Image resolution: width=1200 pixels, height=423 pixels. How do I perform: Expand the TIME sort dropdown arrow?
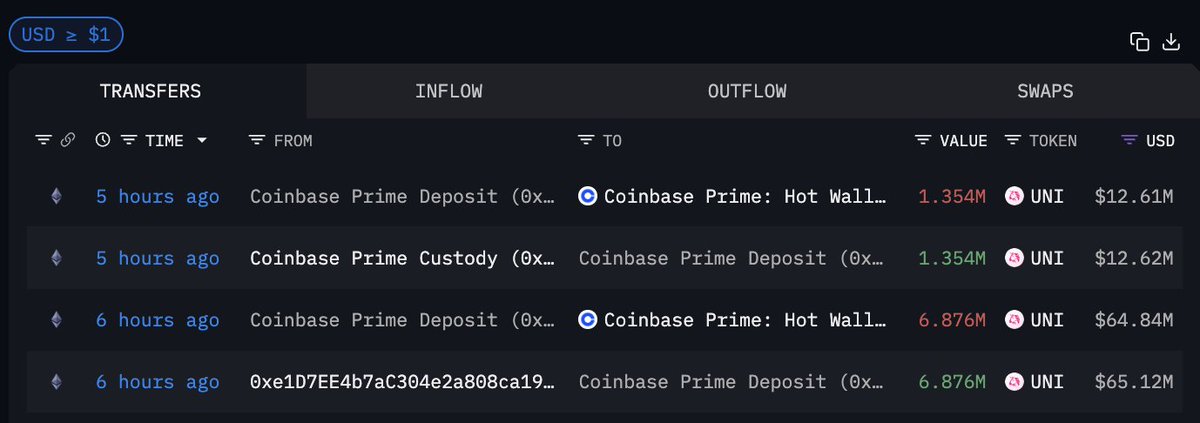click(x=202, y=141)
